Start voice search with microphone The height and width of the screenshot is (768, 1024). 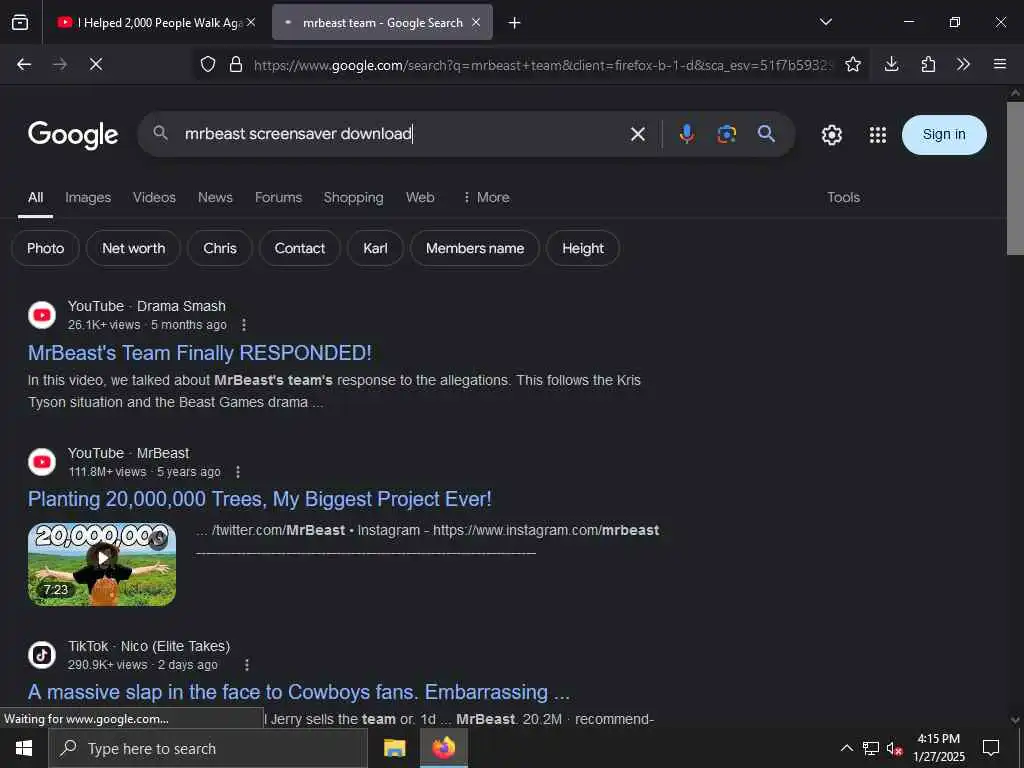point(686,134)
